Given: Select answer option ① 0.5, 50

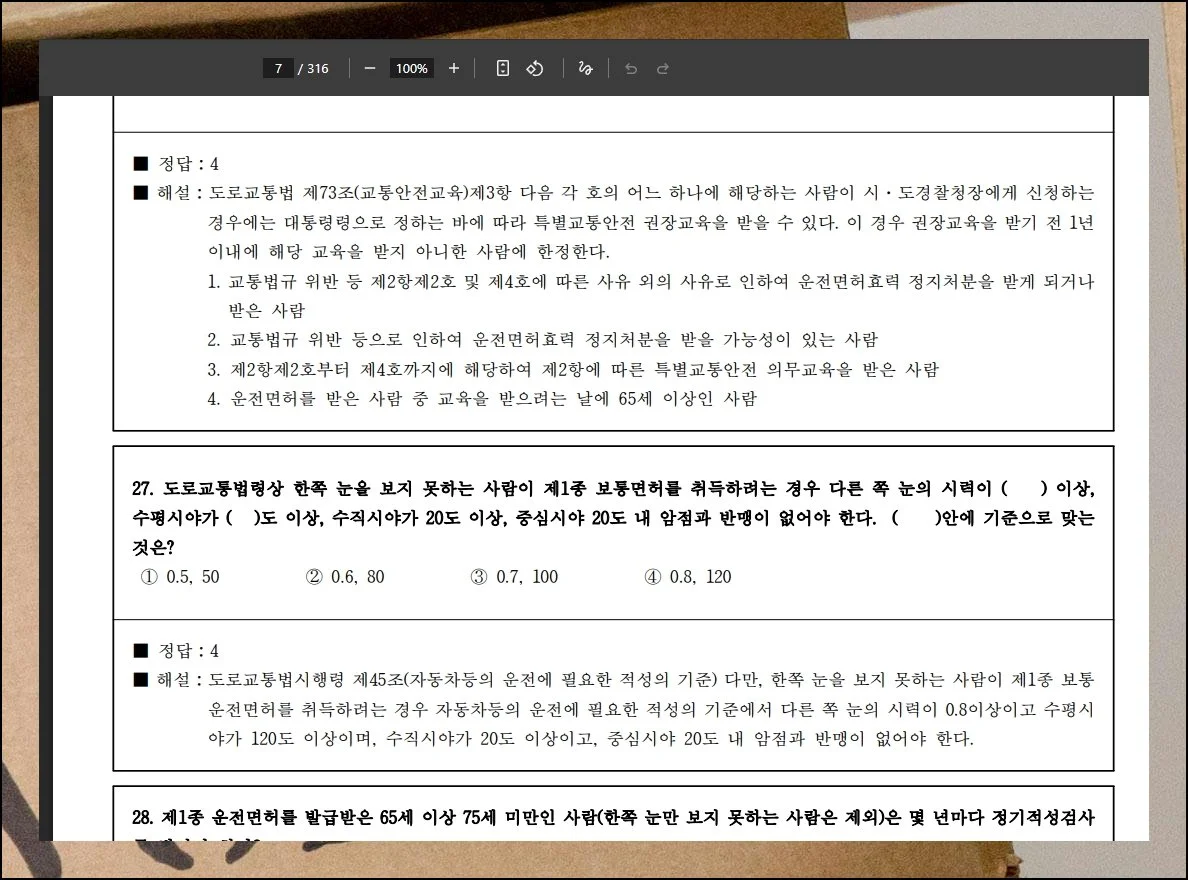Looking at the screenshot, I should pos(180,577).
